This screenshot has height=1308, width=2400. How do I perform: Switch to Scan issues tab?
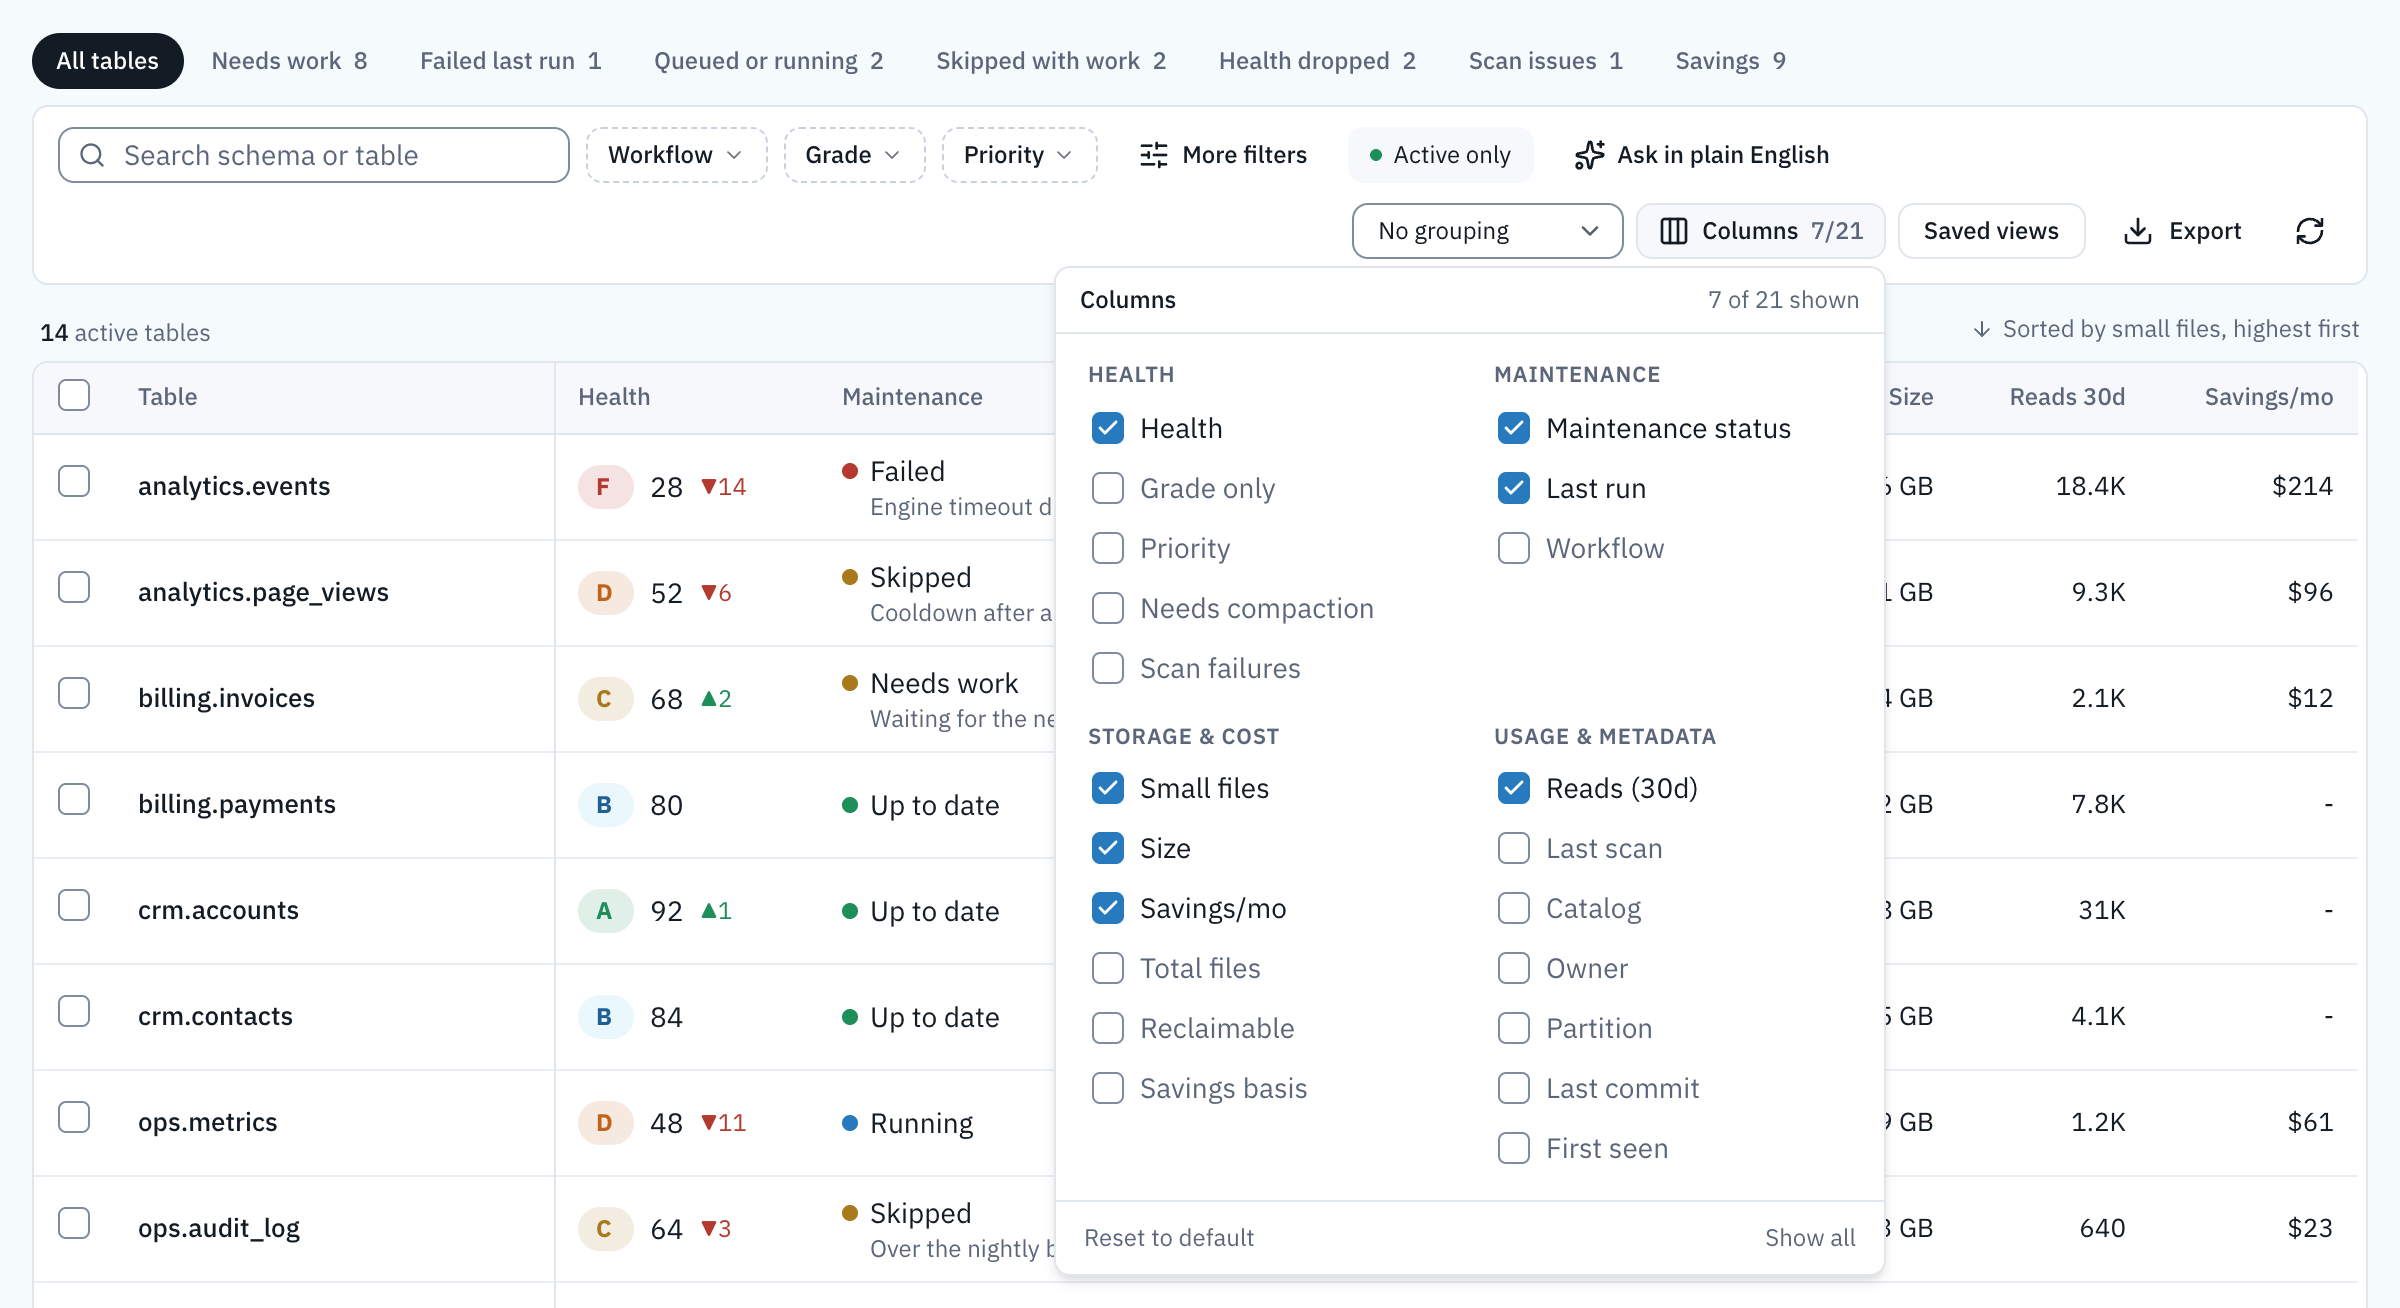(1545, 61)
